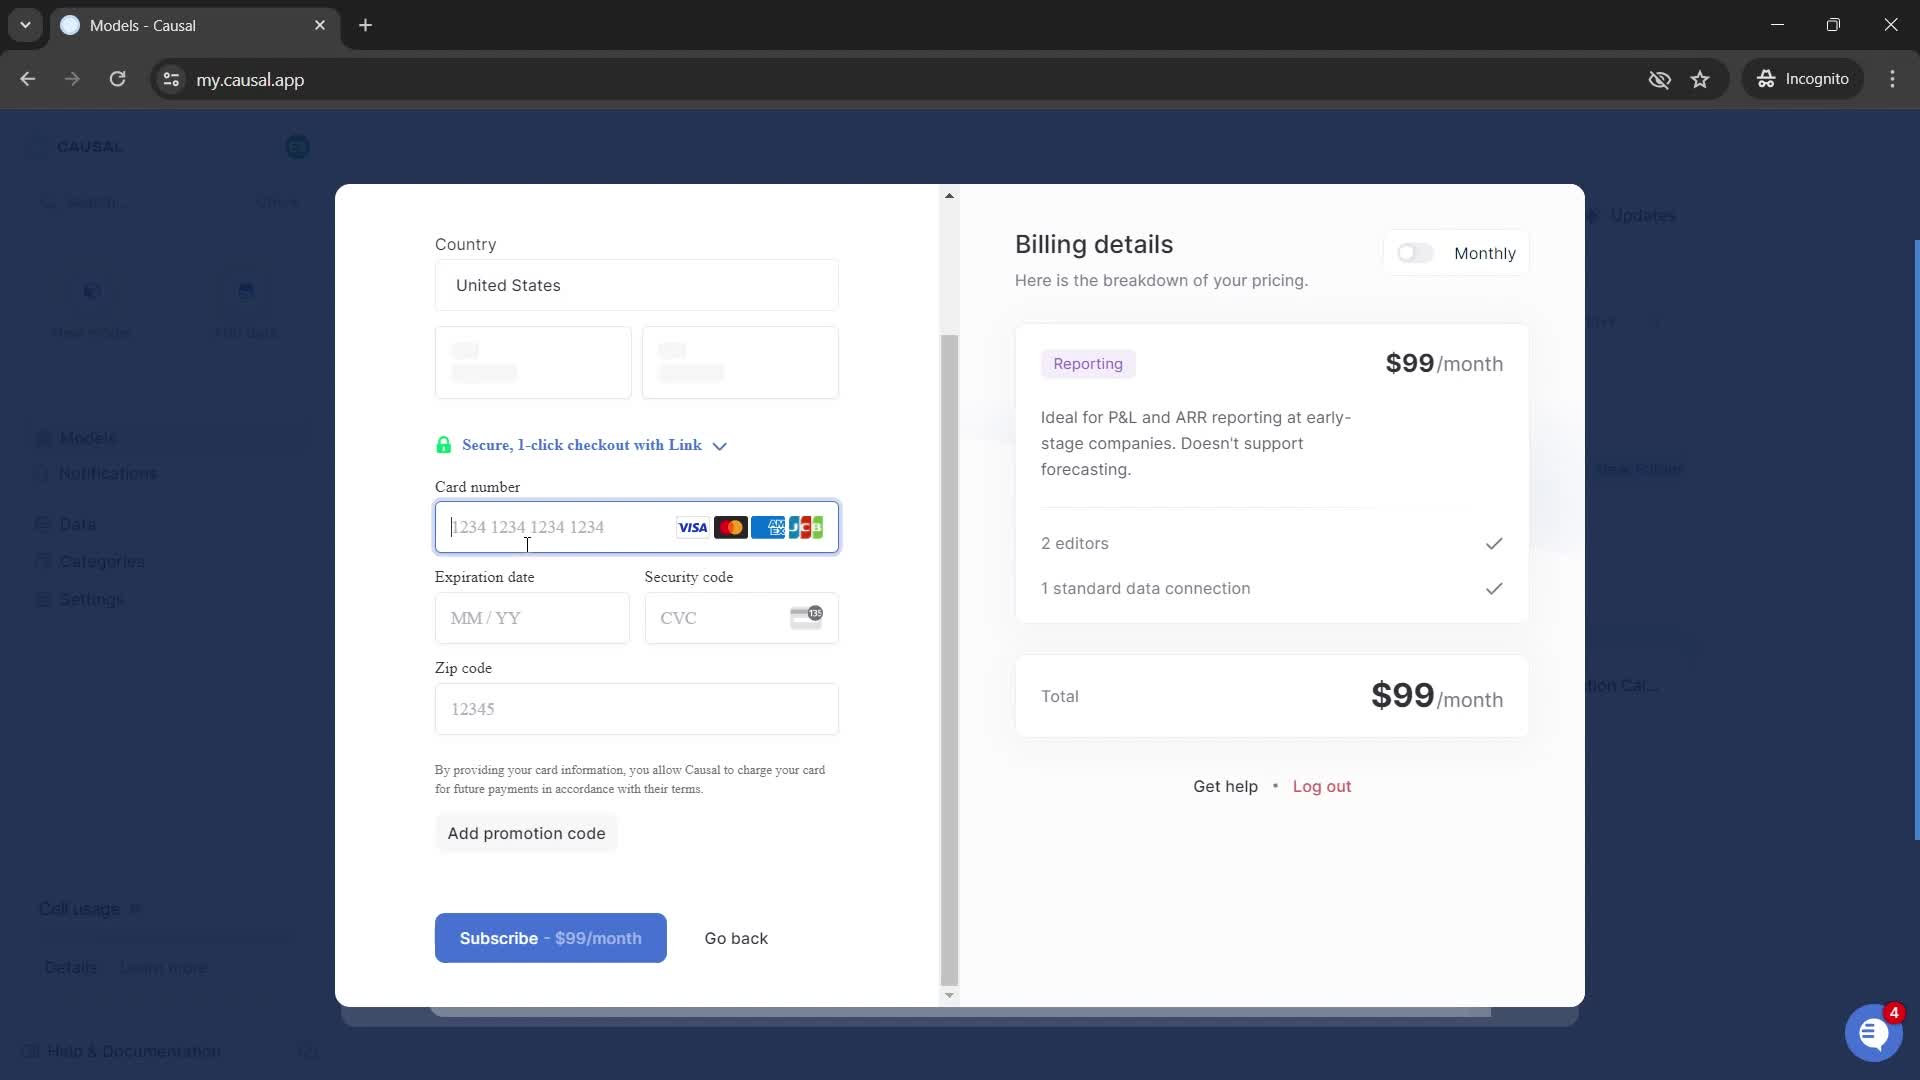Click the Go back button
Screen dimensions: 1920x1080
(x=736, y=938)
